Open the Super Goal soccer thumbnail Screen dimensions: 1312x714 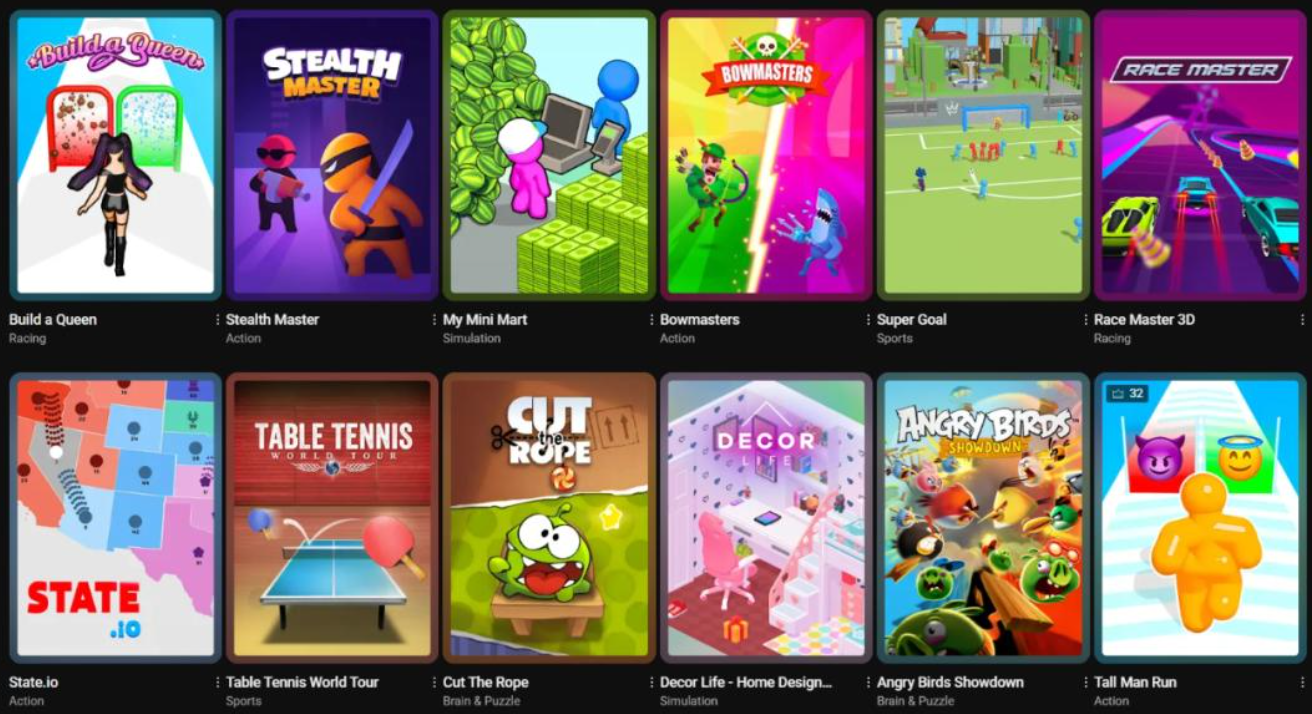[983, 155]
